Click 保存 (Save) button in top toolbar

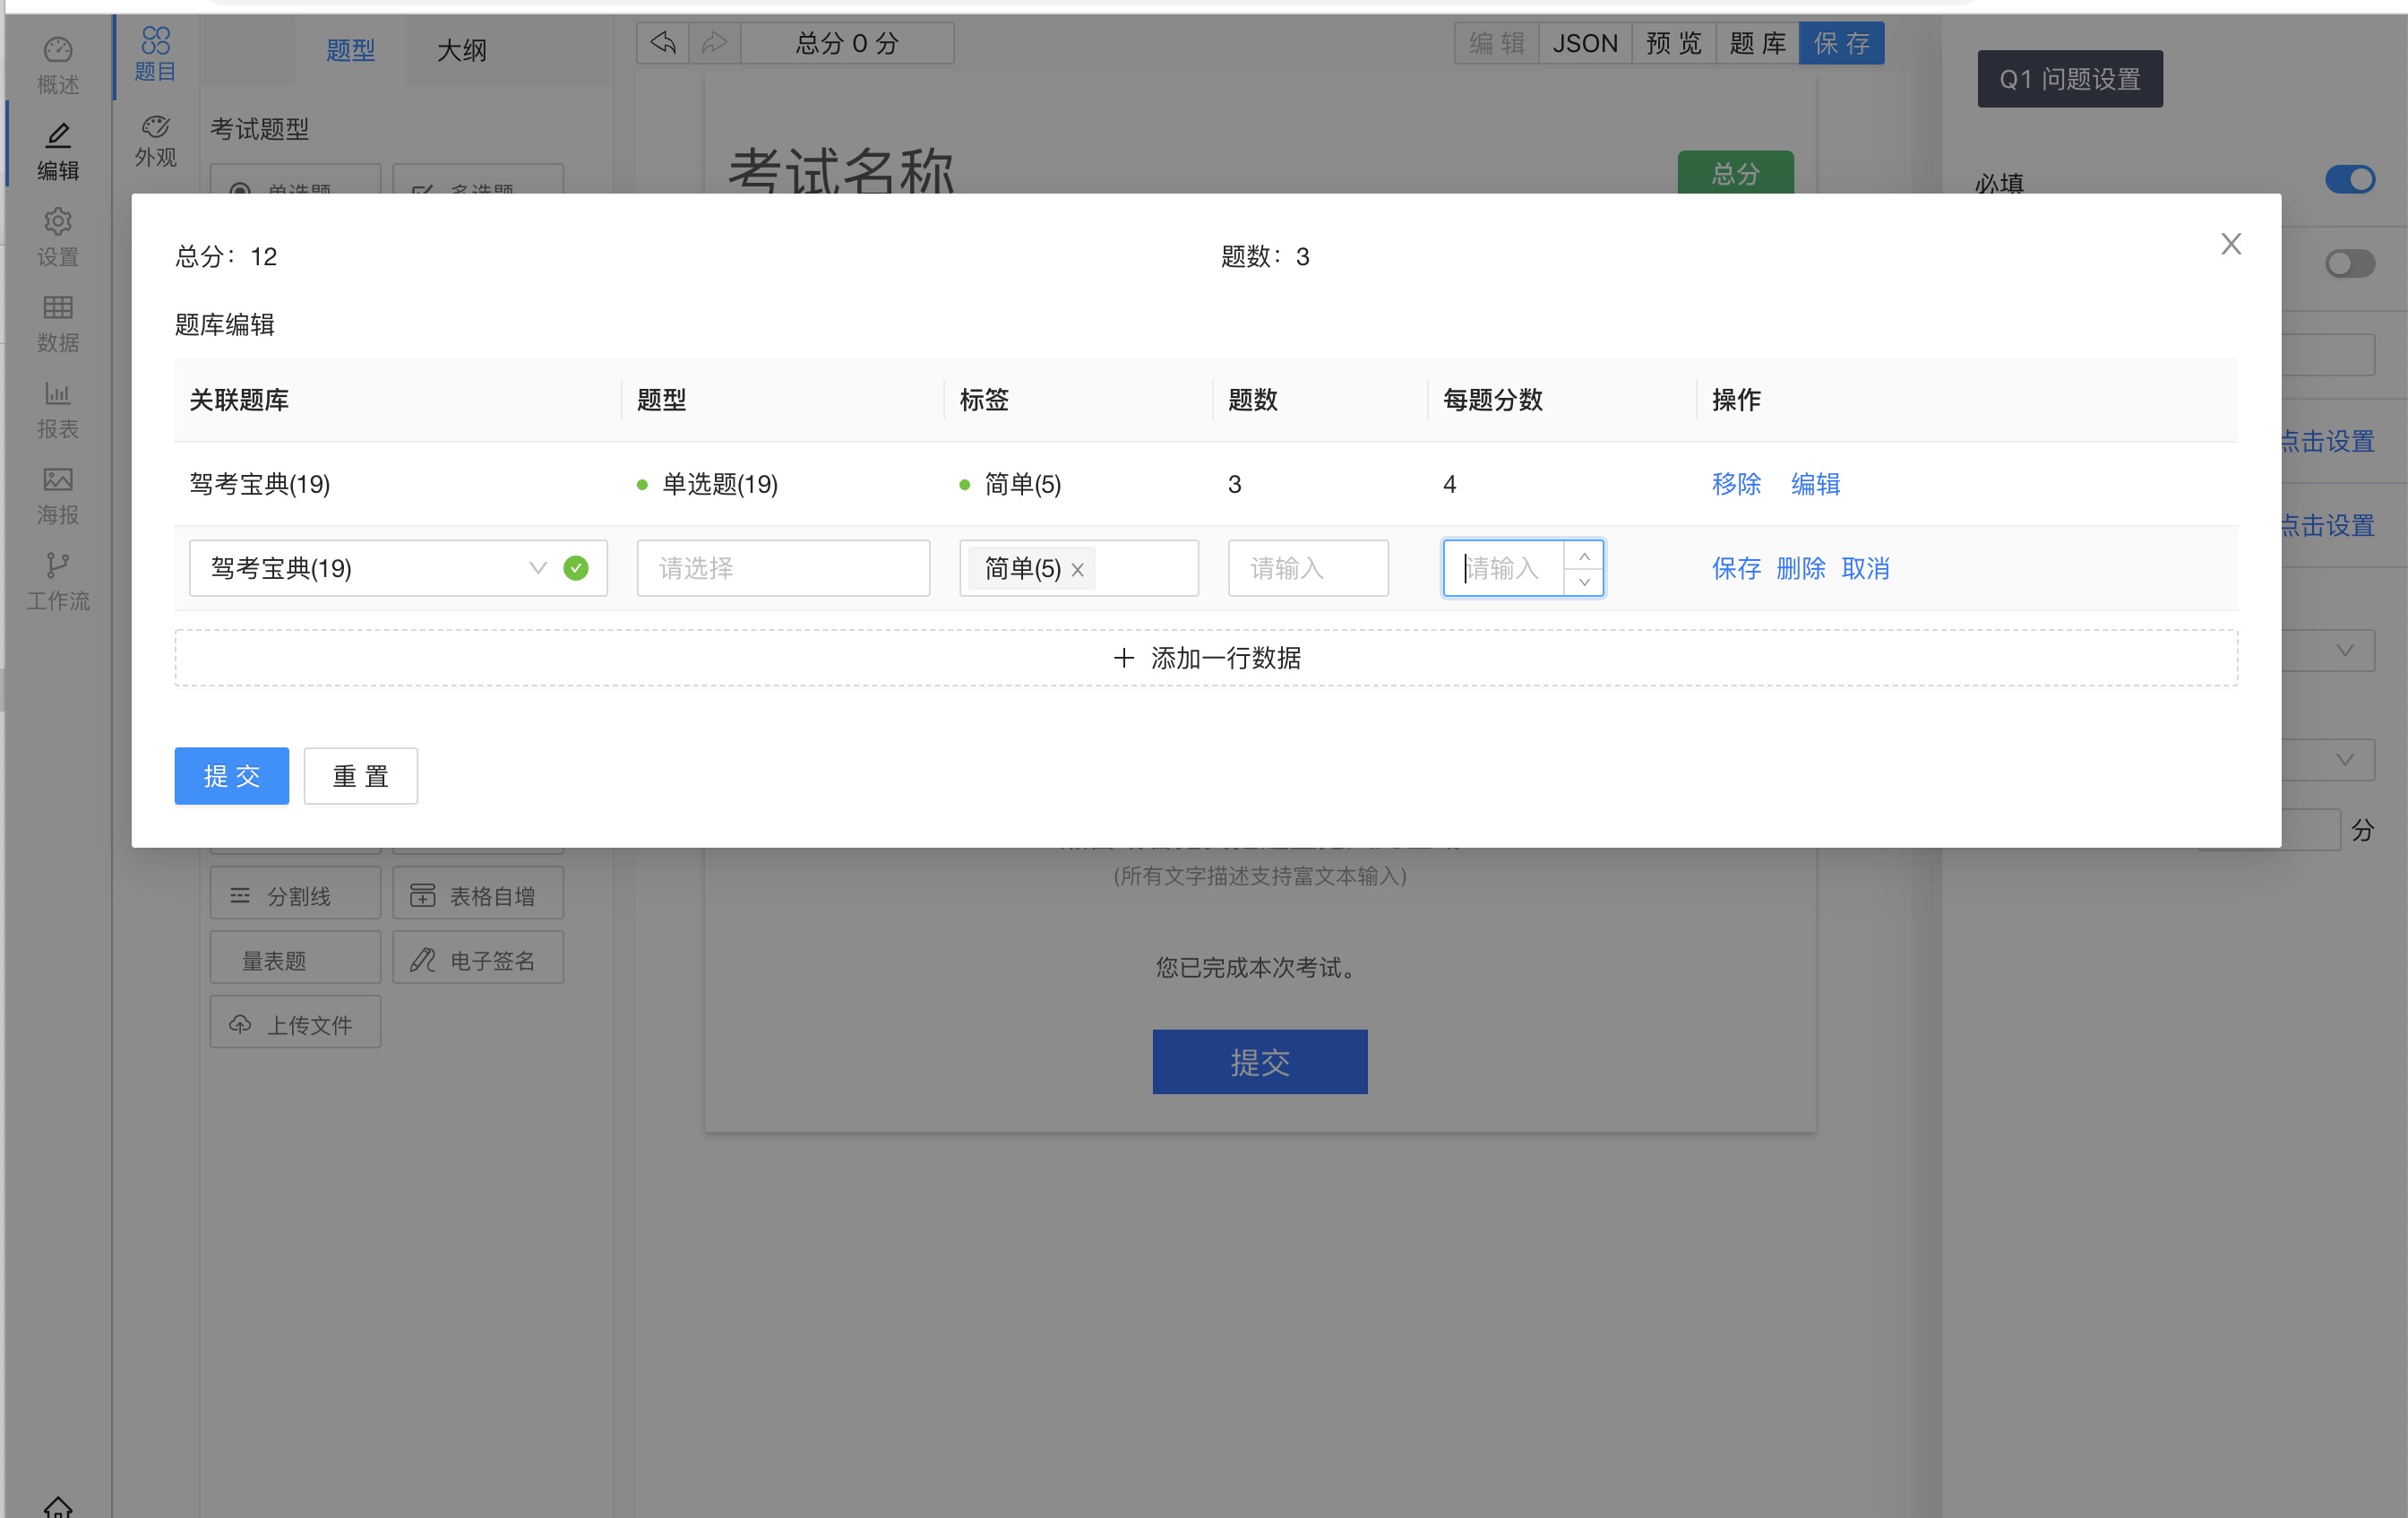(1844, 44)
